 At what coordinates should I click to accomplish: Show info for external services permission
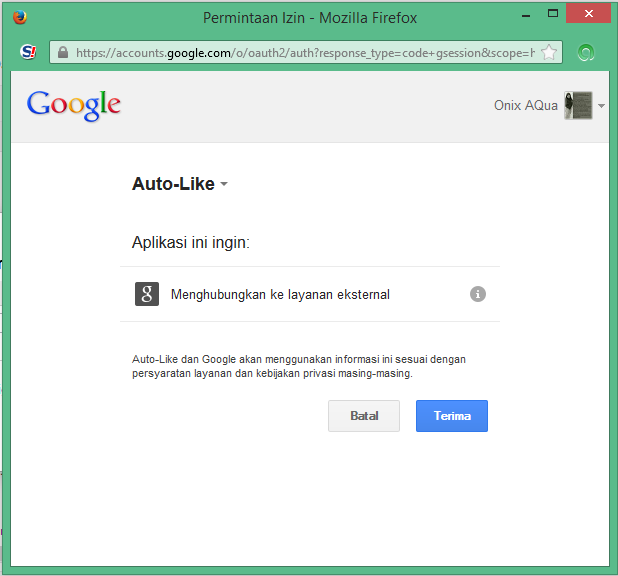[478, 294]
